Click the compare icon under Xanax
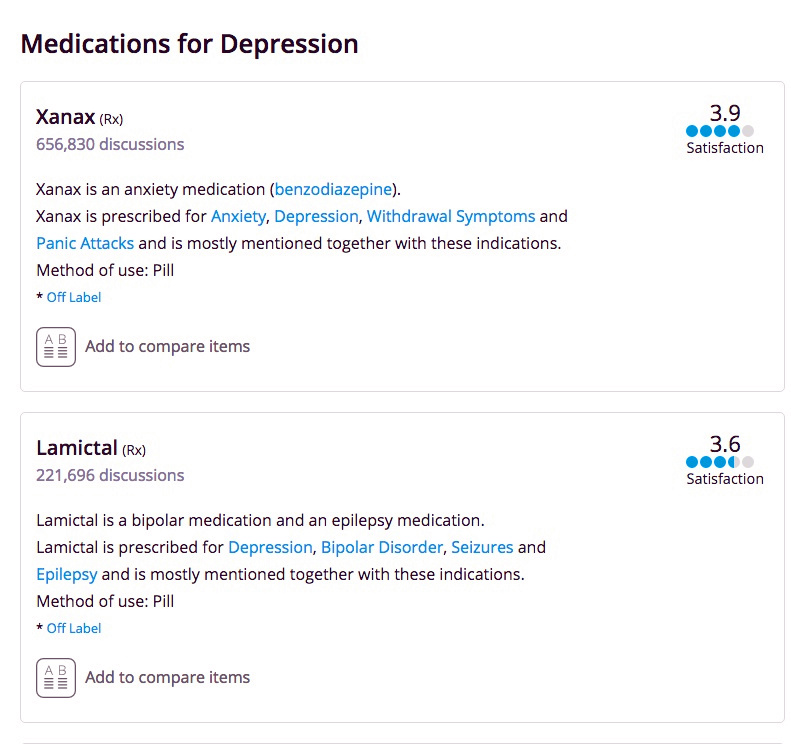This screenshot has width=791, height=744. click(56, 347)
